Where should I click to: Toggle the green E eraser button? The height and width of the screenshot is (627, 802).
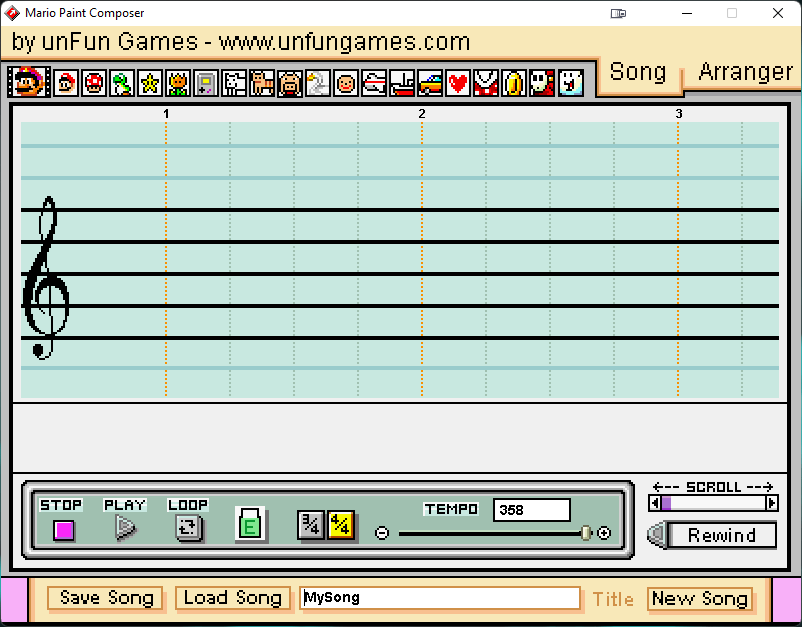[x=250, y=524]
